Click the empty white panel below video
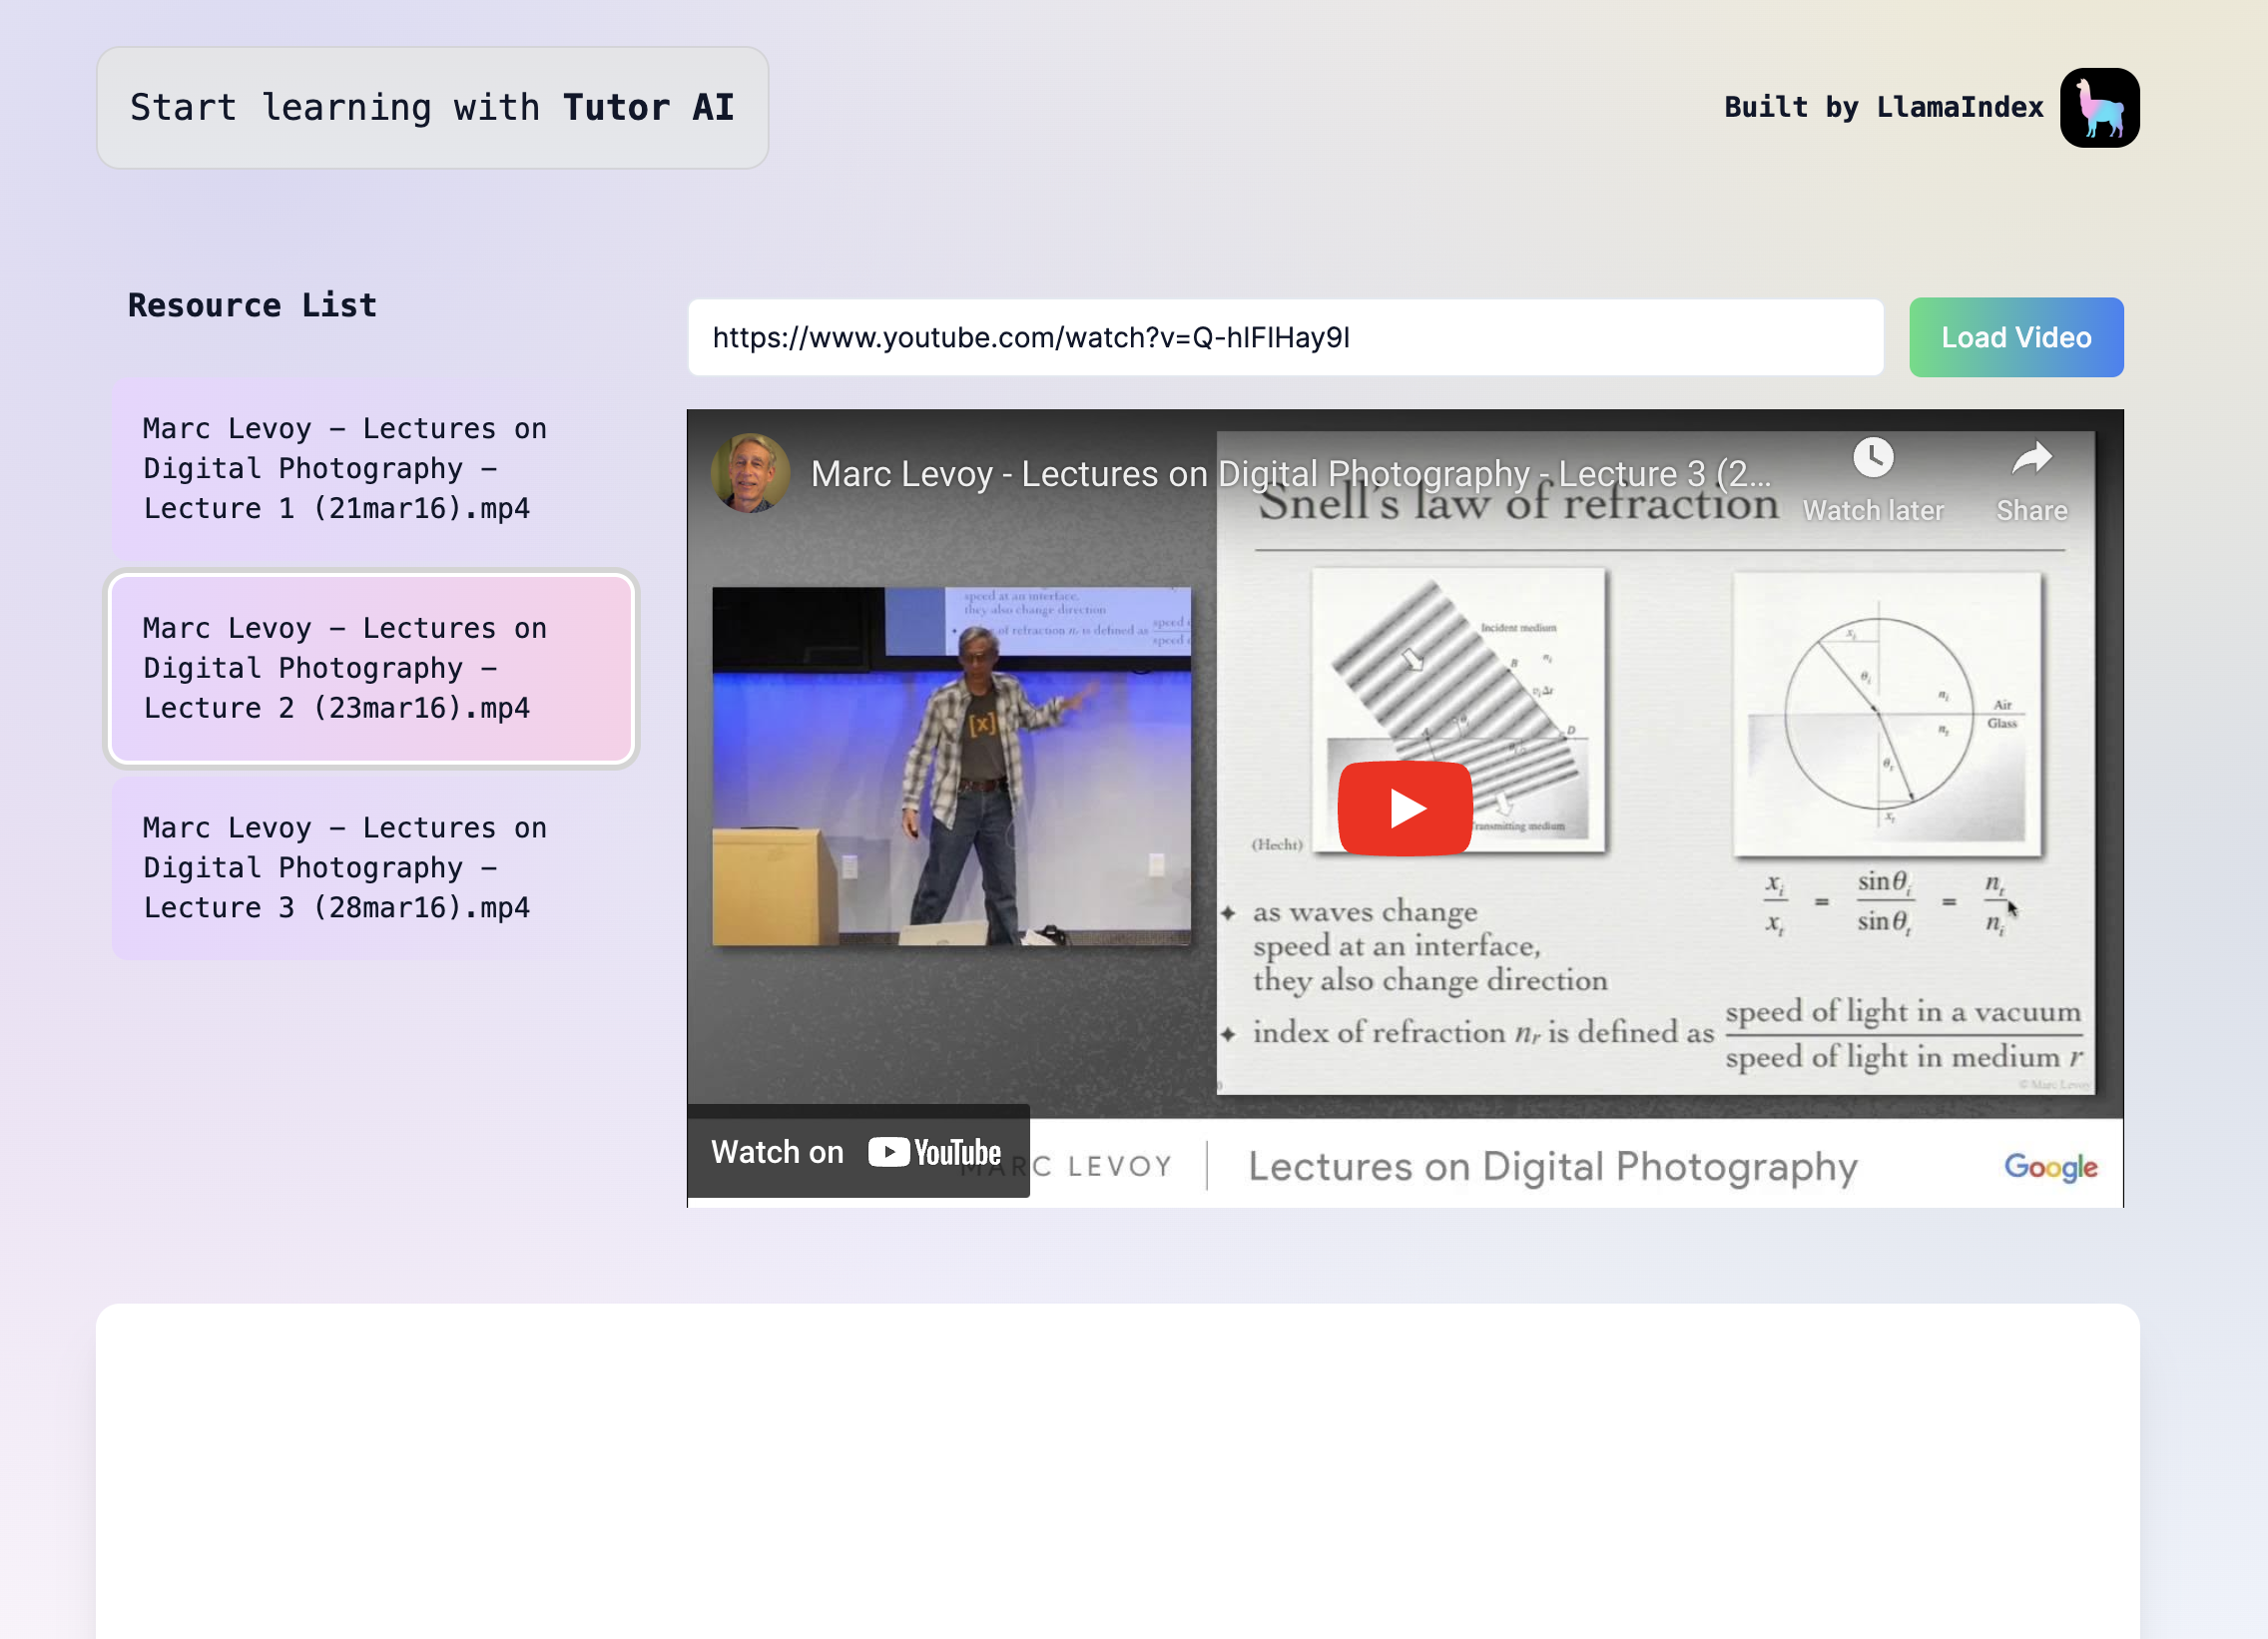This screenshot has width=2268, height=1639. point(1117,1470)
